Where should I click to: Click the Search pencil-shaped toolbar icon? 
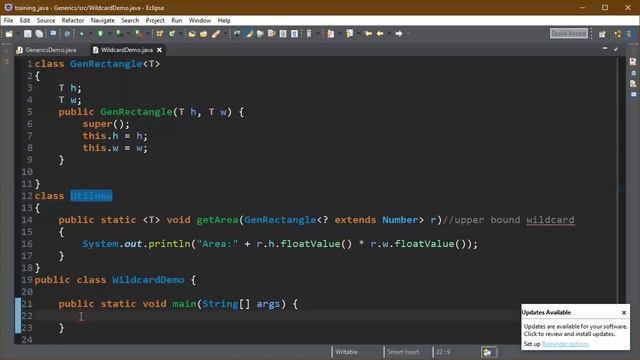click(x=216, y=33)
